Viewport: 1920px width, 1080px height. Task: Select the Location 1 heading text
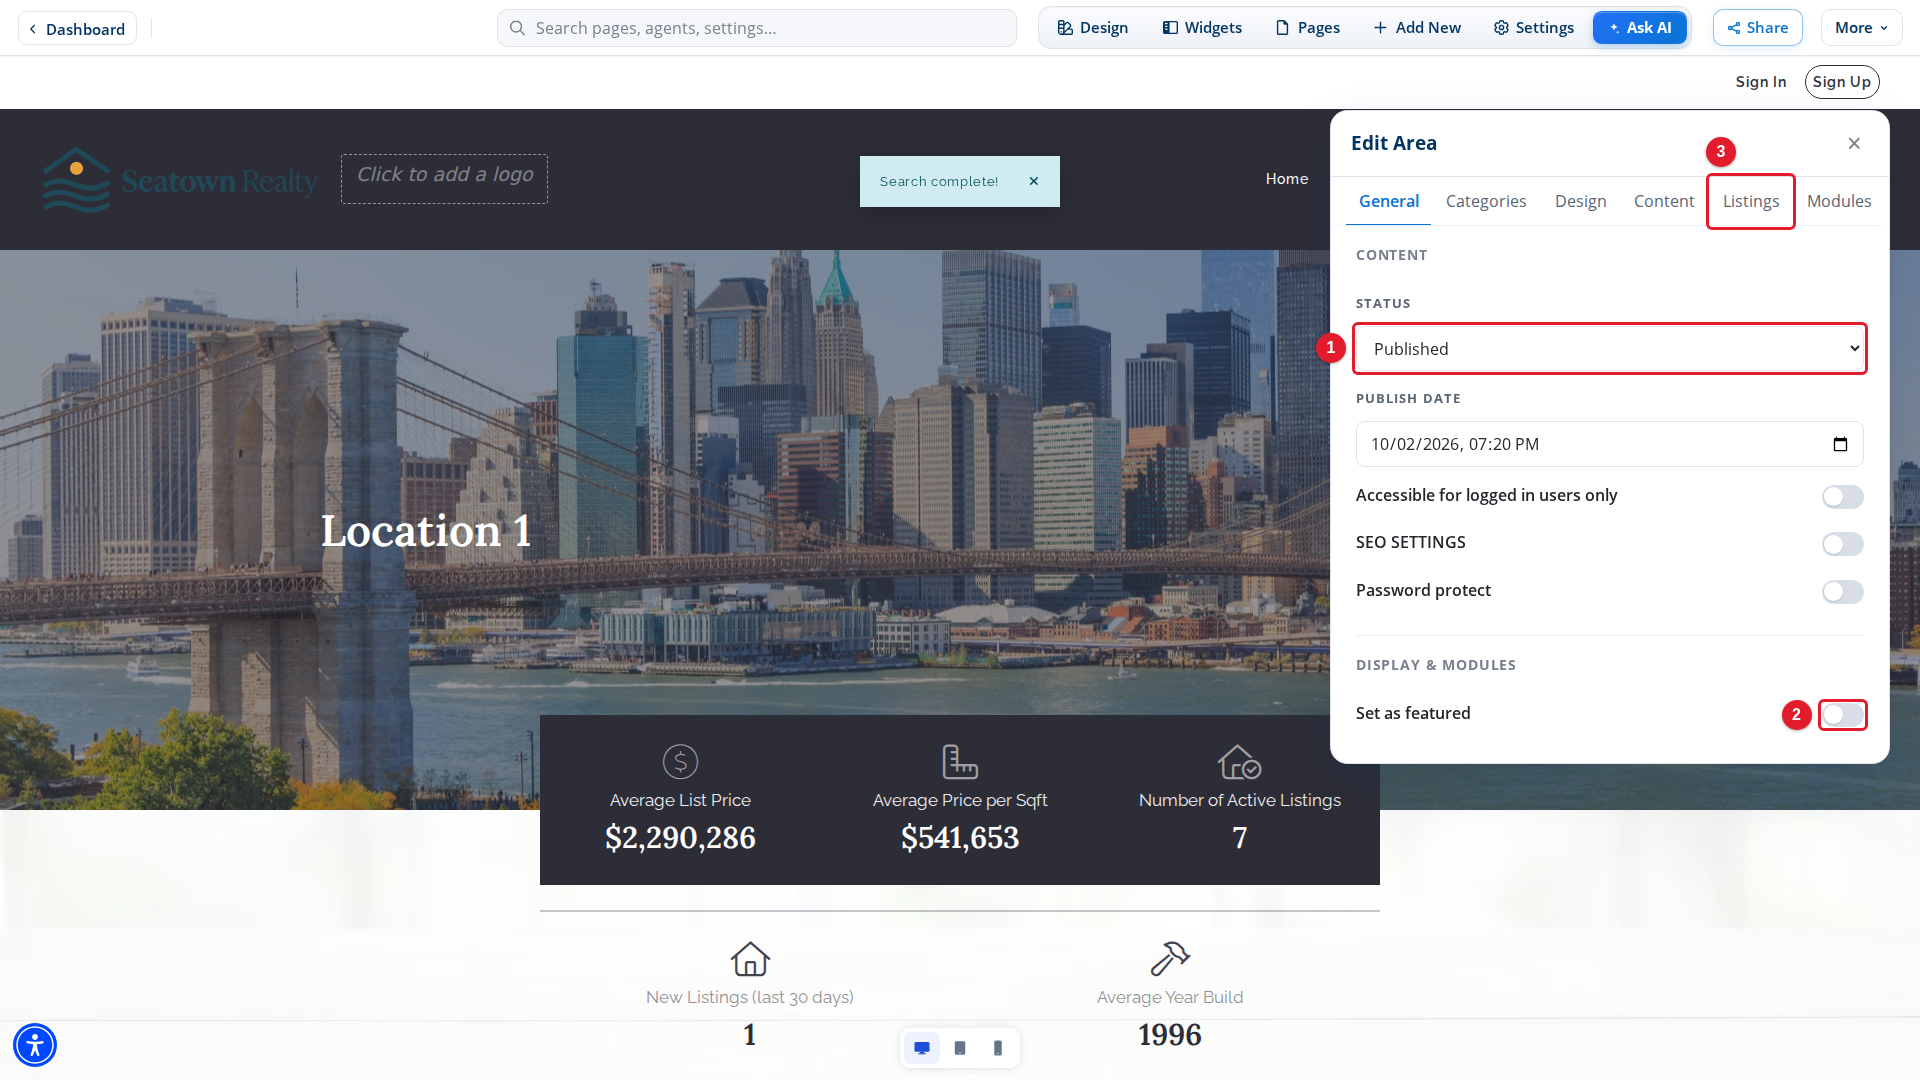(x=426, y=531)
